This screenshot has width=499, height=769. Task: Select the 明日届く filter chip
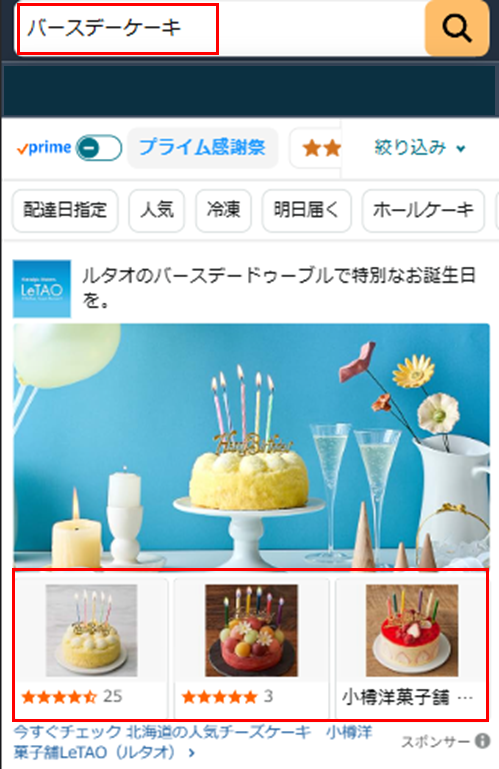(307, 210)
